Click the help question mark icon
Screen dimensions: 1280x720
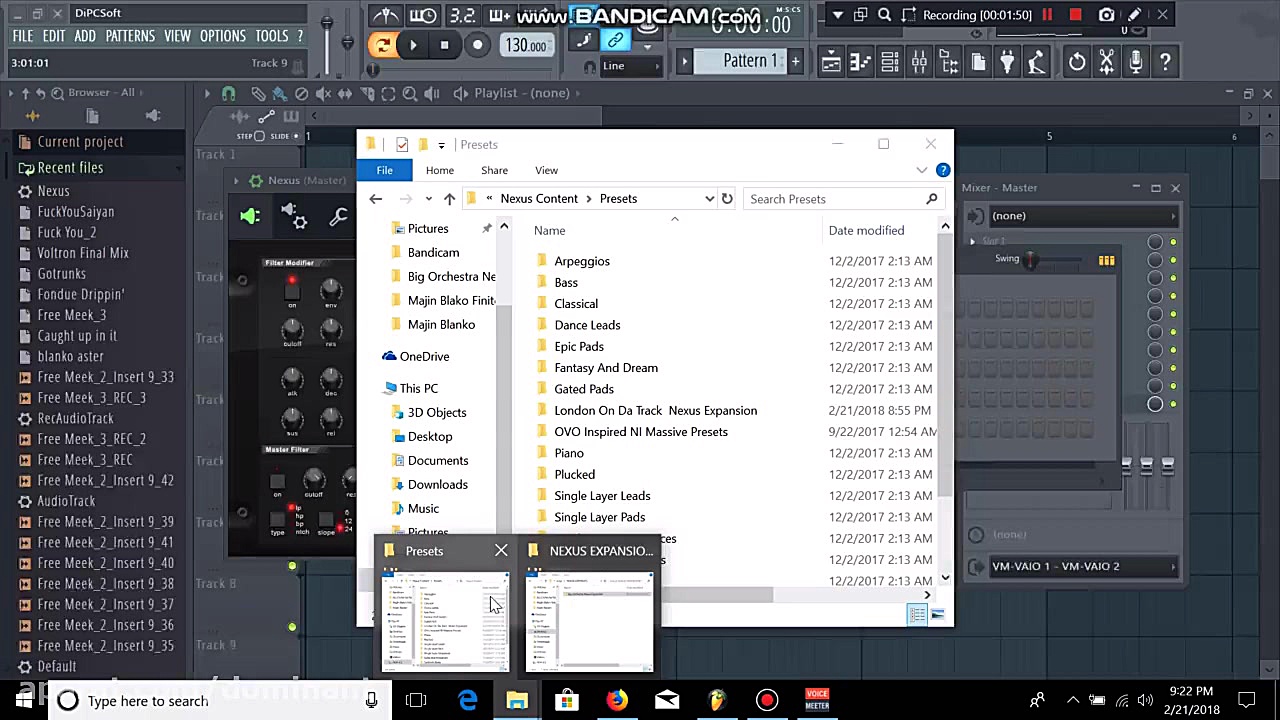pyautogui.click(x=1165, y=62)
